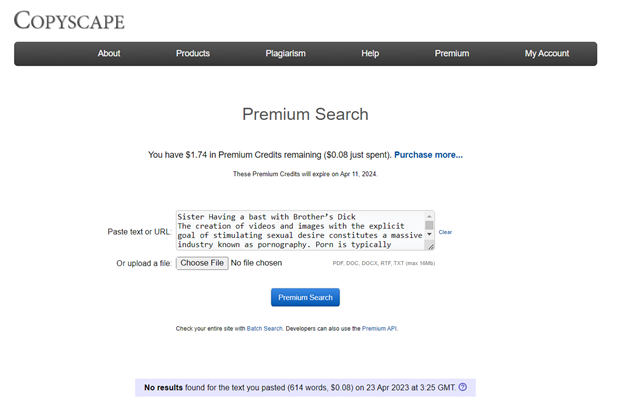Click the help question mark icon beside results
This screenshot has width=624, height=417.
click(462, 387)
